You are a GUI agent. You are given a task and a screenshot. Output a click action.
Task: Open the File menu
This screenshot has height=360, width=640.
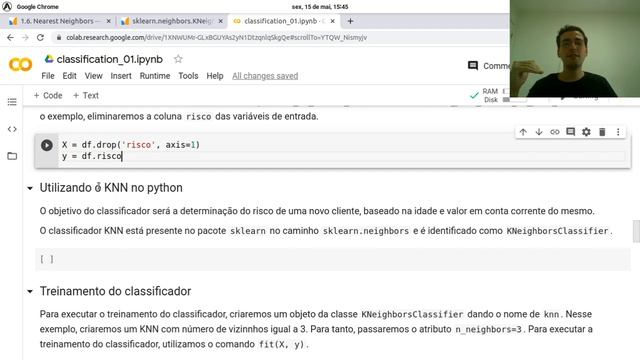(x=48, y=76)
